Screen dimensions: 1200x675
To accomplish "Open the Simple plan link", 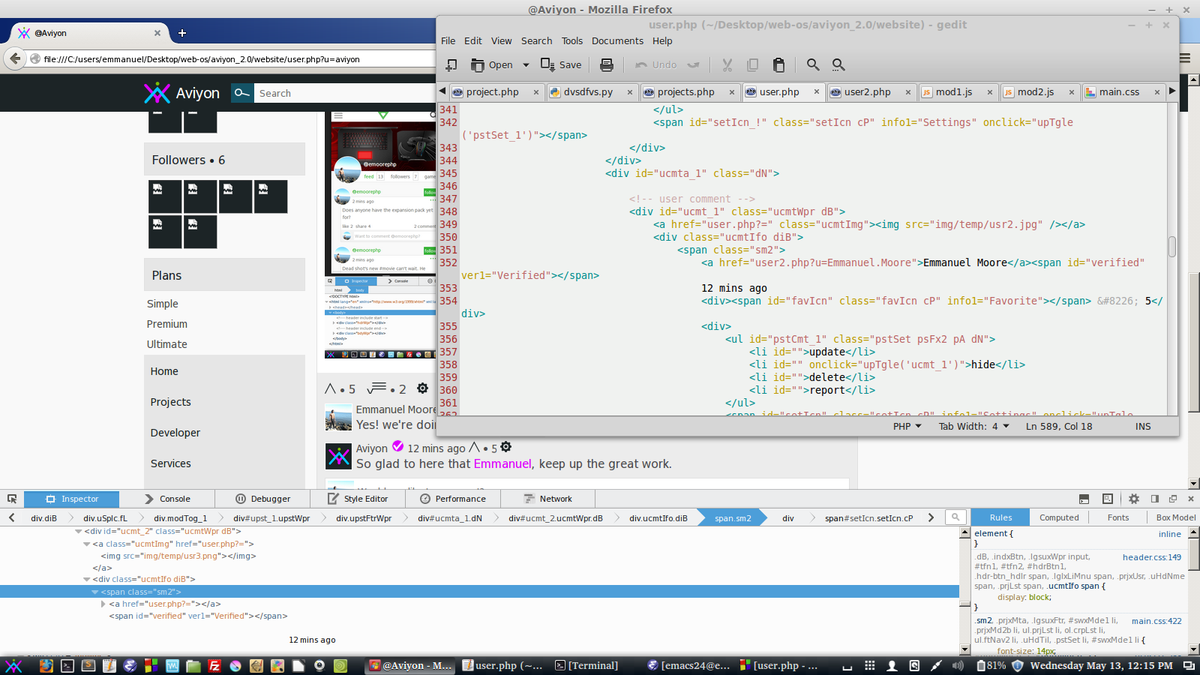I will click(163, 304).
